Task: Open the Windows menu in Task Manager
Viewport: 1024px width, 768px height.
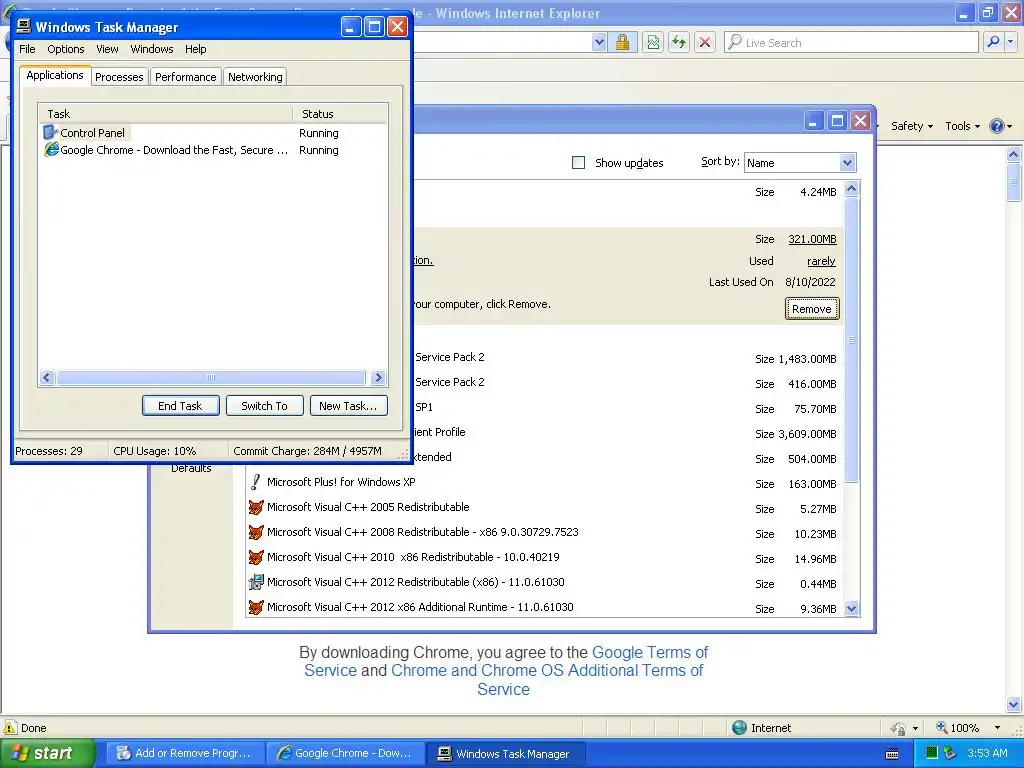Action: 152,49
